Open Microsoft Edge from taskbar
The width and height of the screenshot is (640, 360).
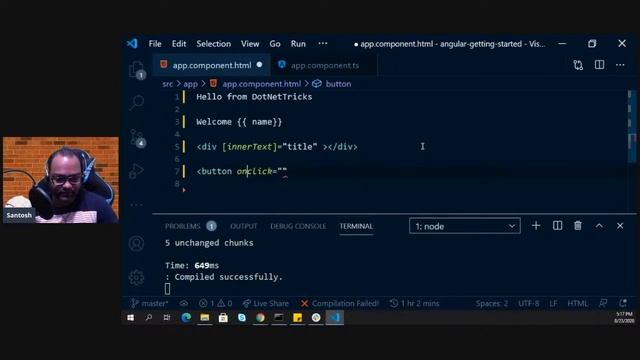(x=186, y=318)
